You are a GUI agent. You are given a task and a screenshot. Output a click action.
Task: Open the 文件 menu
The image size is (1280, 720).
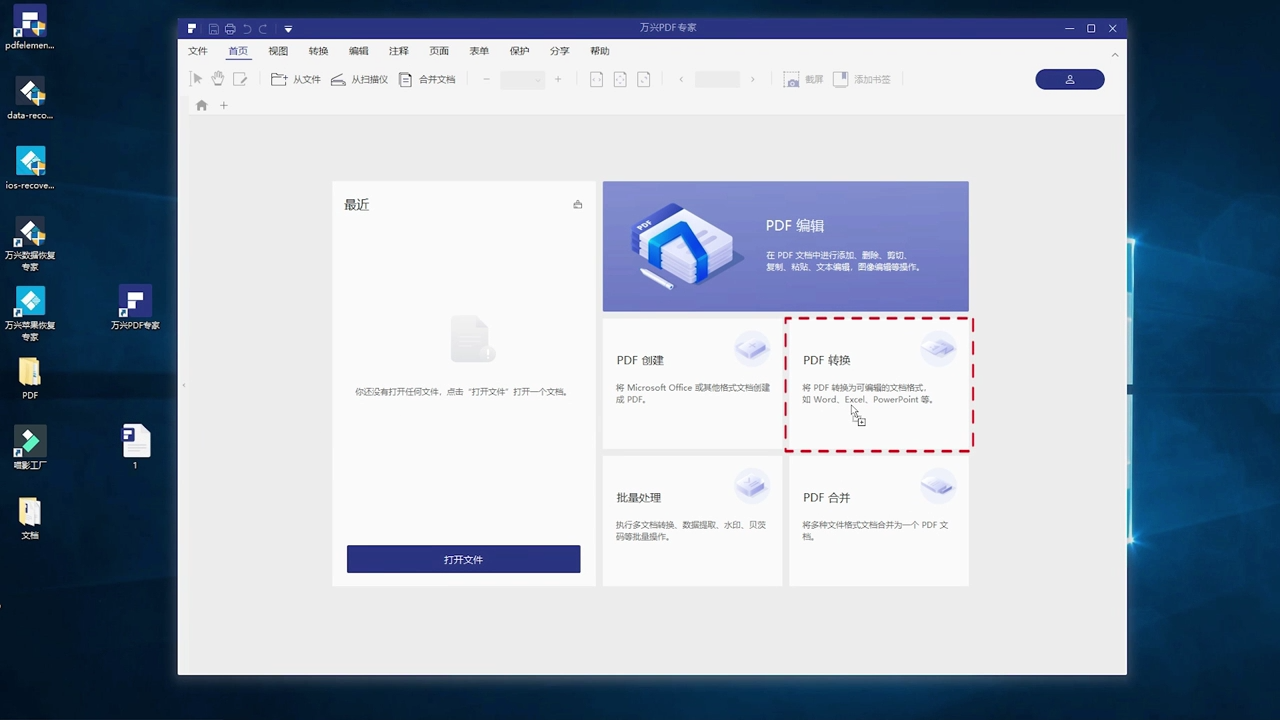(x=198, y=51)
